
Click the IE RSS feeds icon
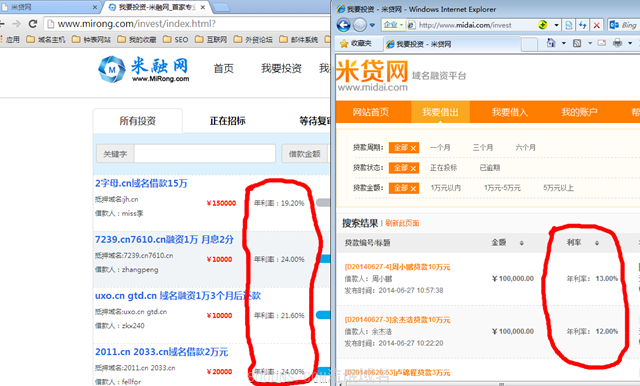click(x=577, y=43)
